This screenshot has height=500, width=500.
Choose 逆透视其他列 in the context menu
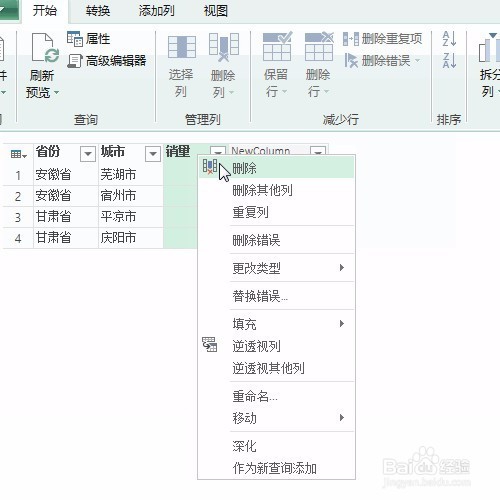[276, 368]
